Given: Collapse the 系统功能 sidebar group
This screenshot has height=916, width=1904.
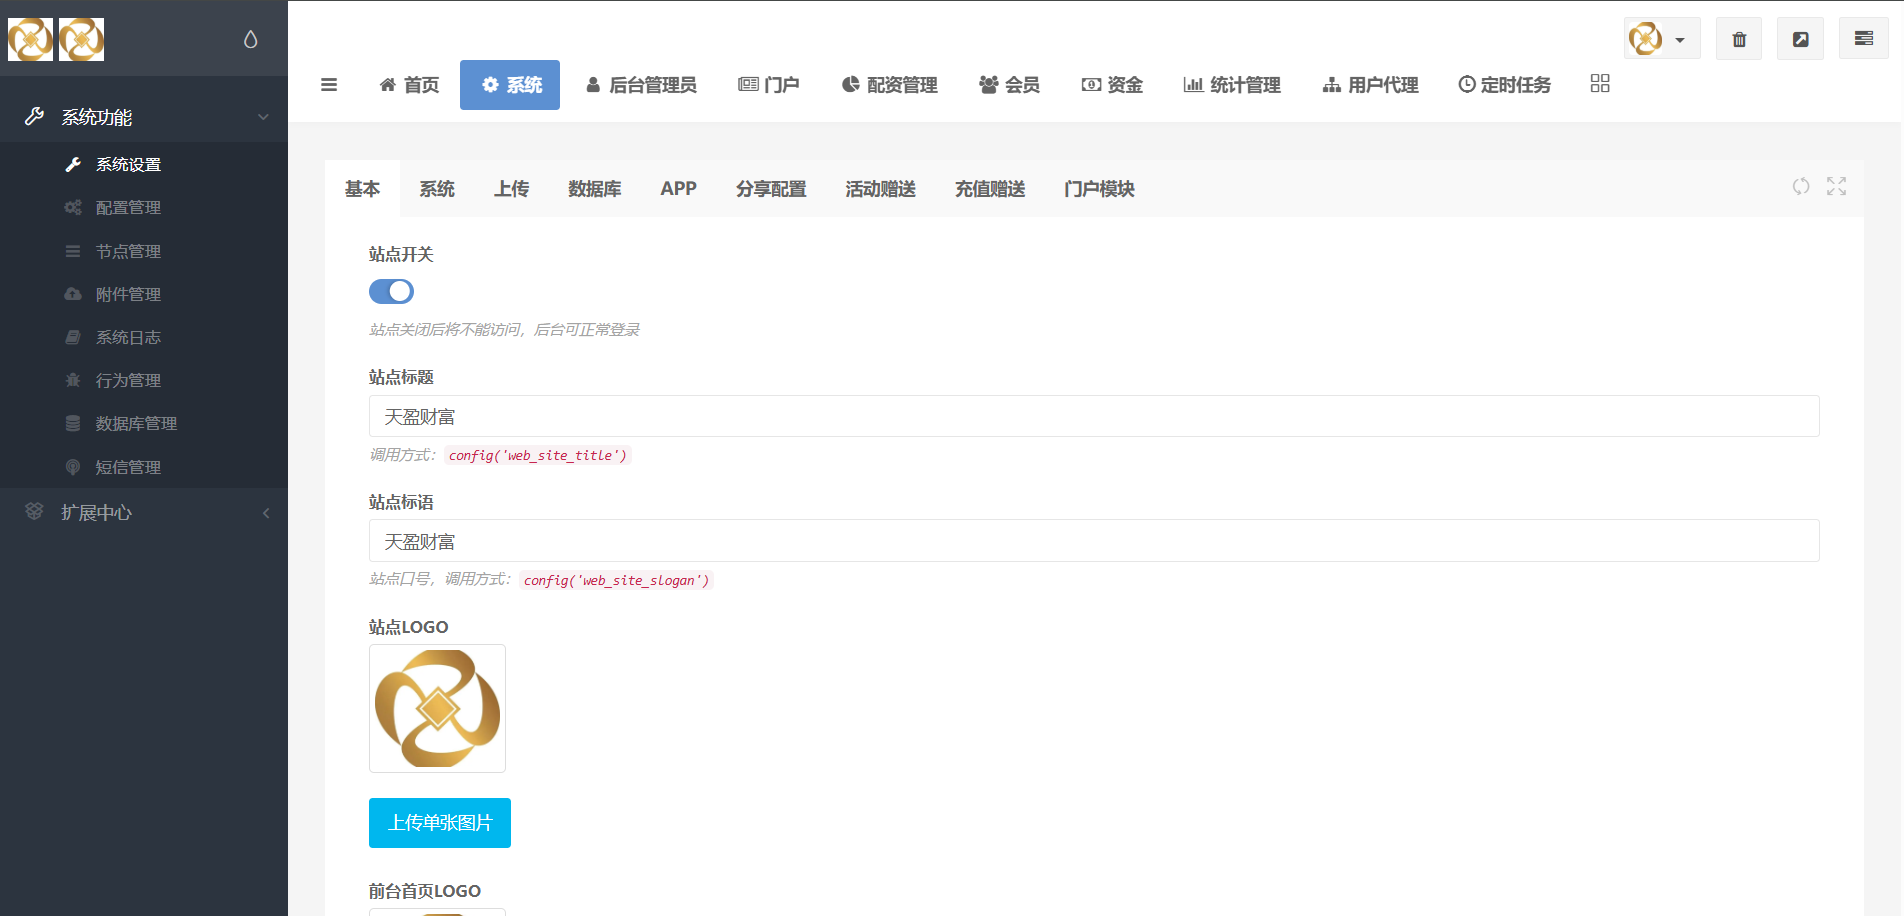Looking at the screenshot, I should (x=144, y=117).
